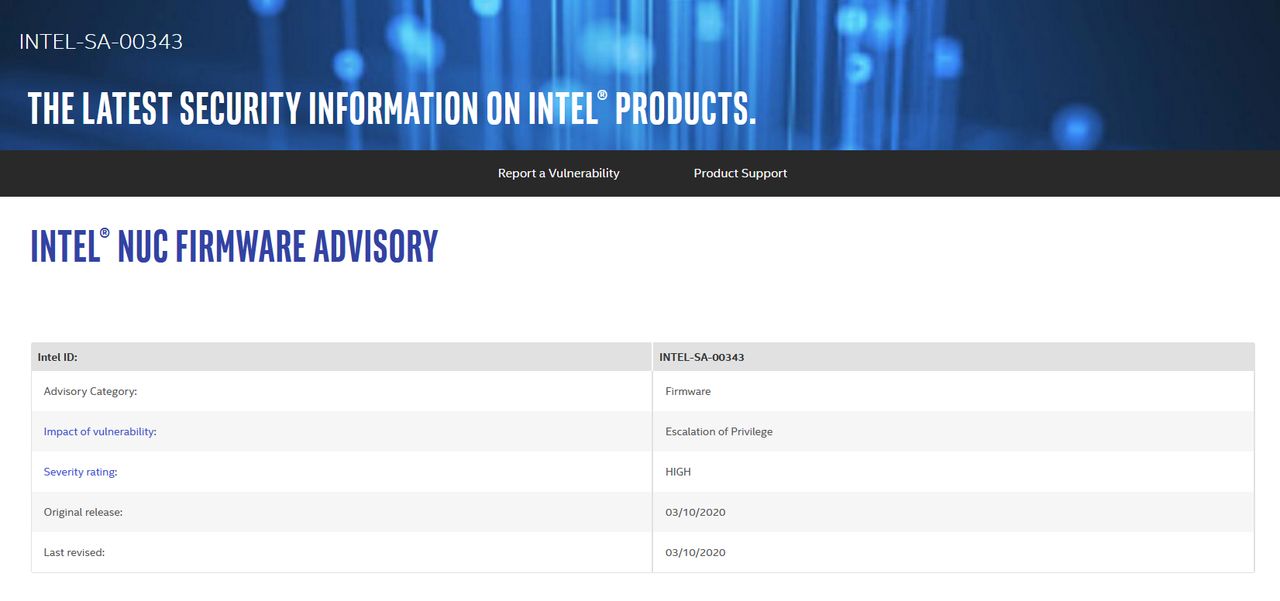Open the Severity rating definition link

[79, 471]
